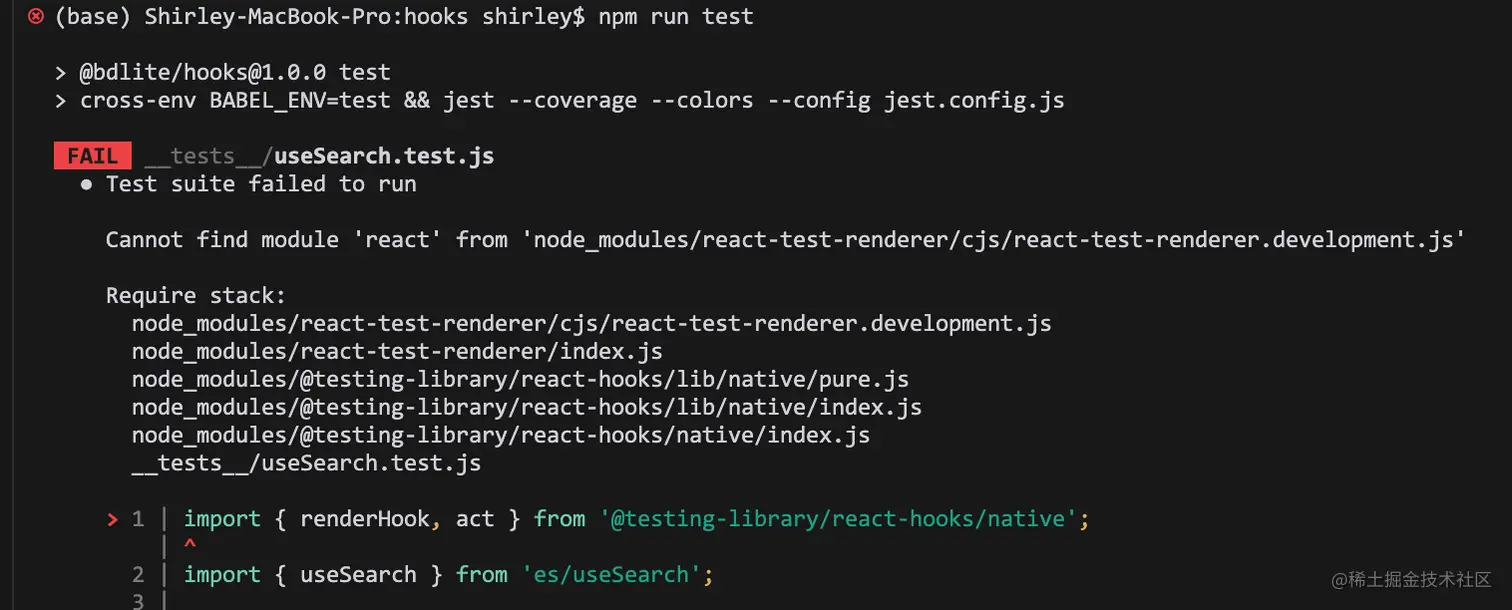Click the '@testing-library/react-hooks/native' string
The width and height of the screenshot is (1512, 610).
[x=838, y=519]
